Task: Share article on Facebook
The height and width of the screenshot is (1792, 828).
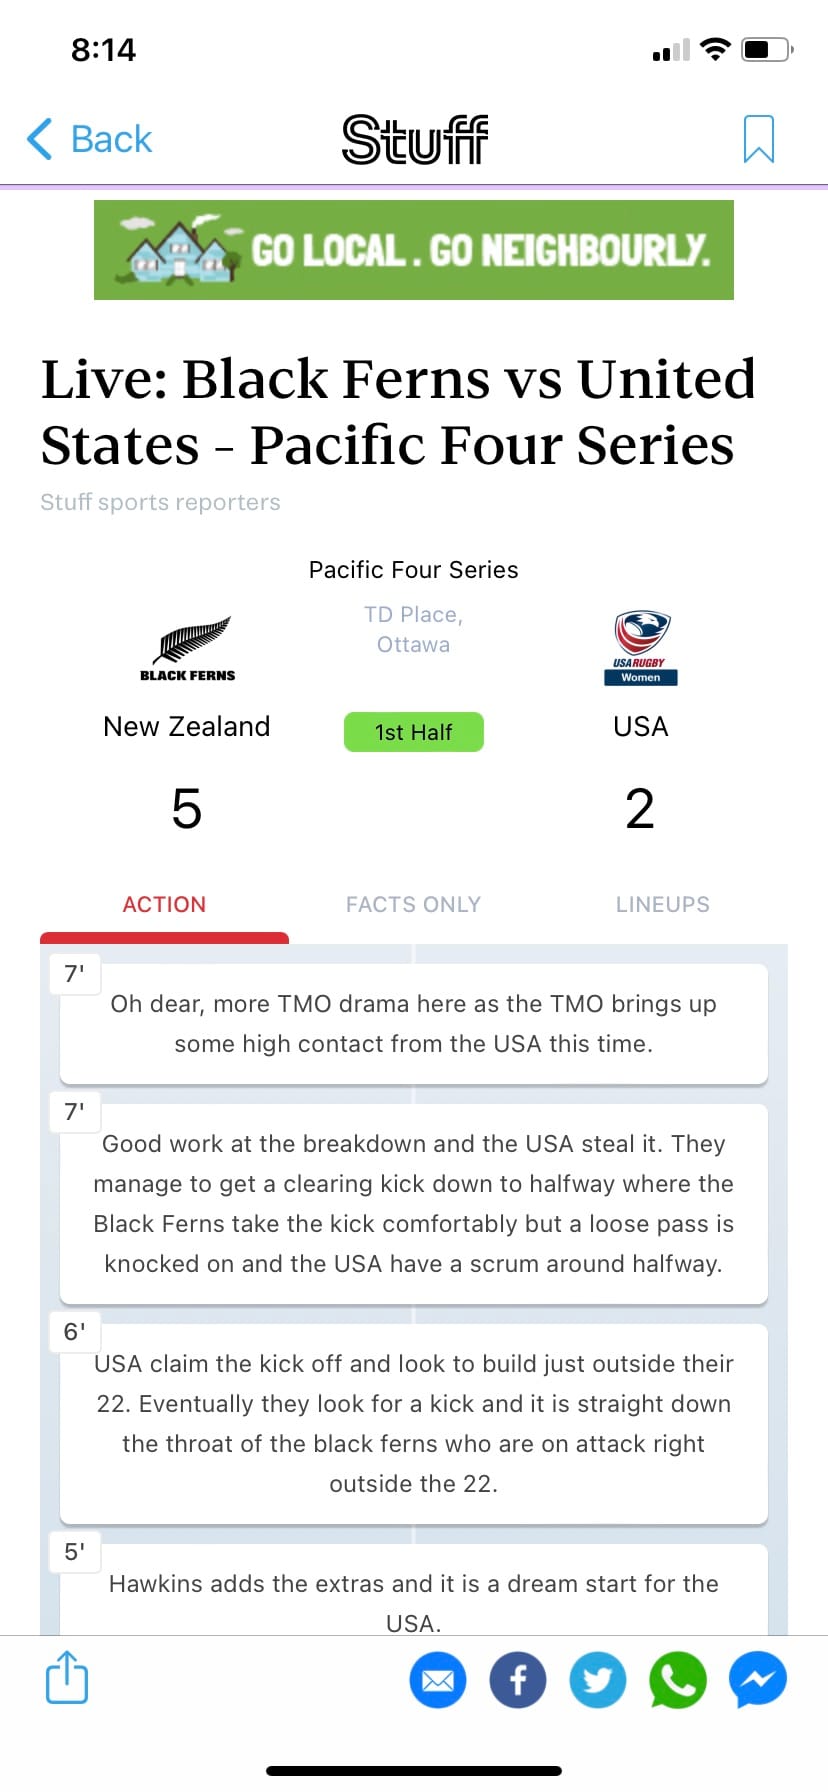Action: [518, 1680]
